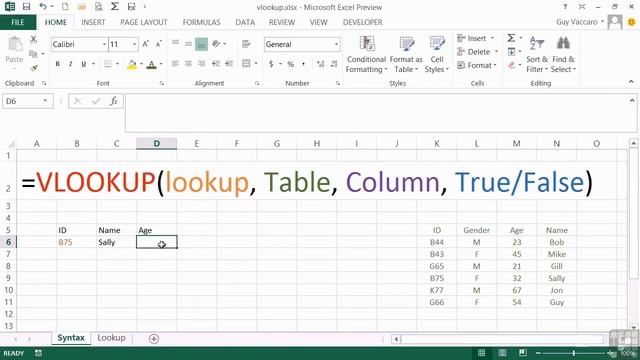
Task: Apply Percent Style format
Action: [x=291, y=64]
